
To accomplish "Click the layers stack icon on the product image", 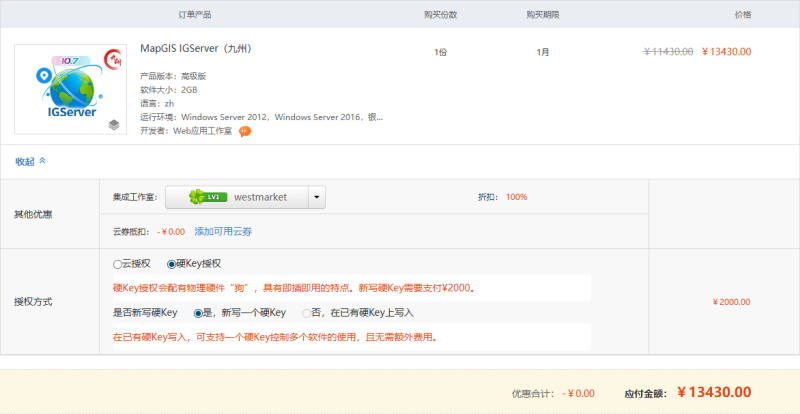I will tap(114, 124).
